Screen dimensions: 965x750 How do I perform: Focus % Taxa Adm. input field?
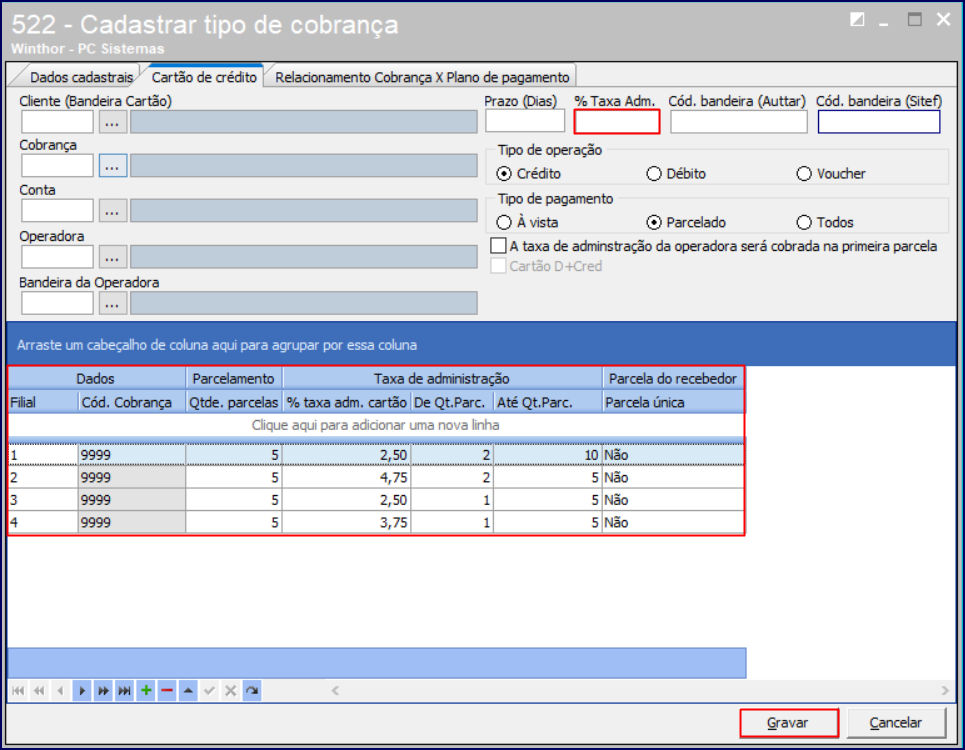coord(617,122)
